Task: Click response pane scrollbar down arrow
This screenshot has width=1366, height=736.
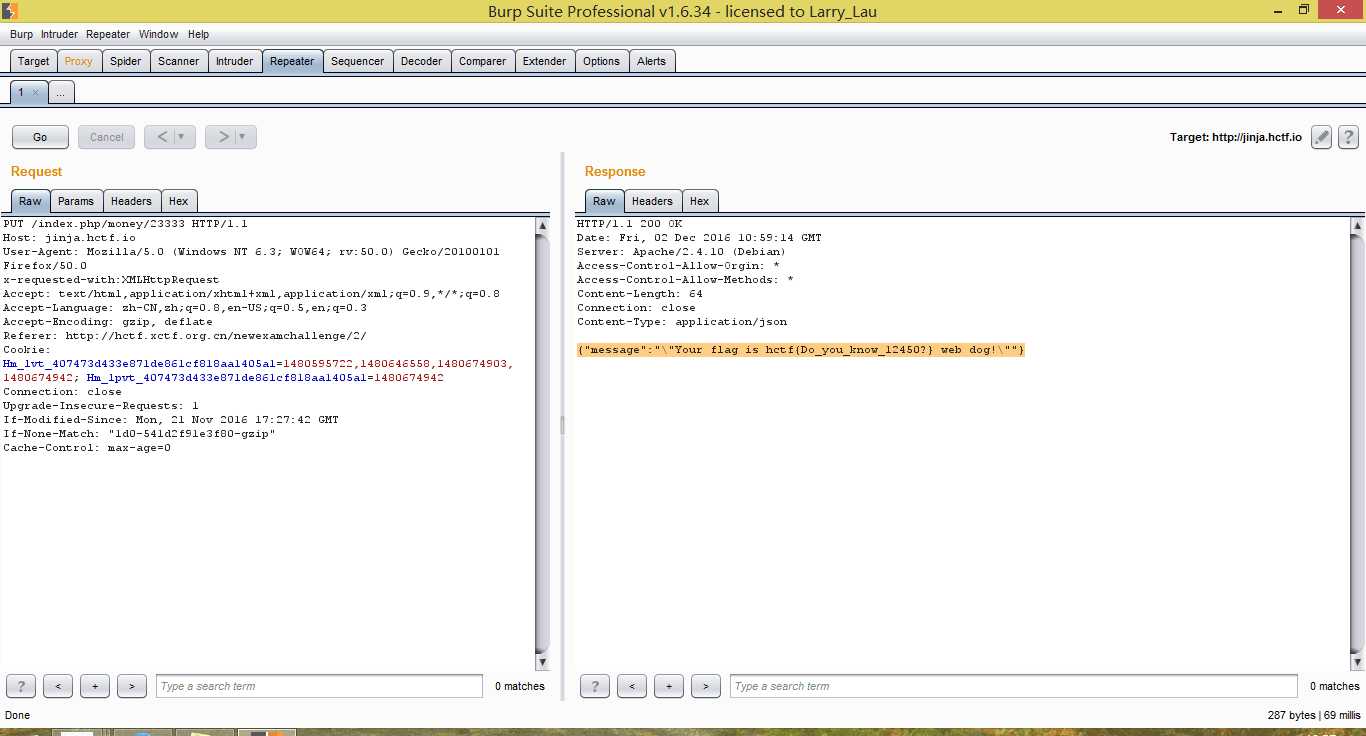Action: click(x=1356, y=662)
